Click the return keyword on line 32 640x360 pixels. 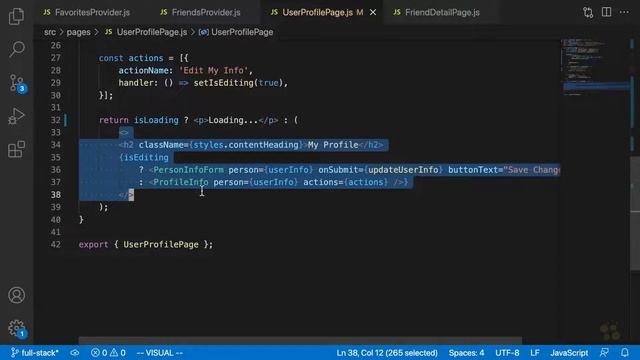click(x=113, y=120)
